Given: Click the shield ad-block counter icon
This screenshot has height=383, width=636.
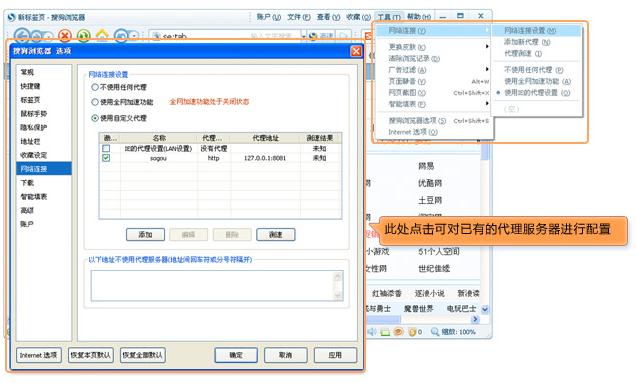Looking at the screenshot, I should point(413,332).
